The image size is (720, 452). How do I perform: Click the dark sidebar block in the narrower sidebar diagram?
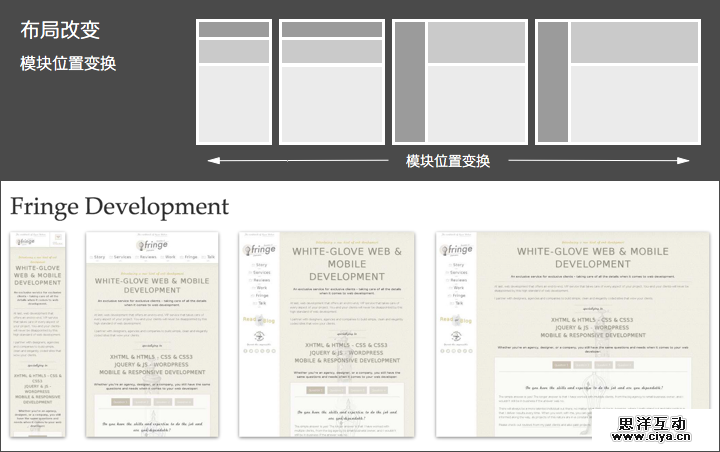coord(410,82)
